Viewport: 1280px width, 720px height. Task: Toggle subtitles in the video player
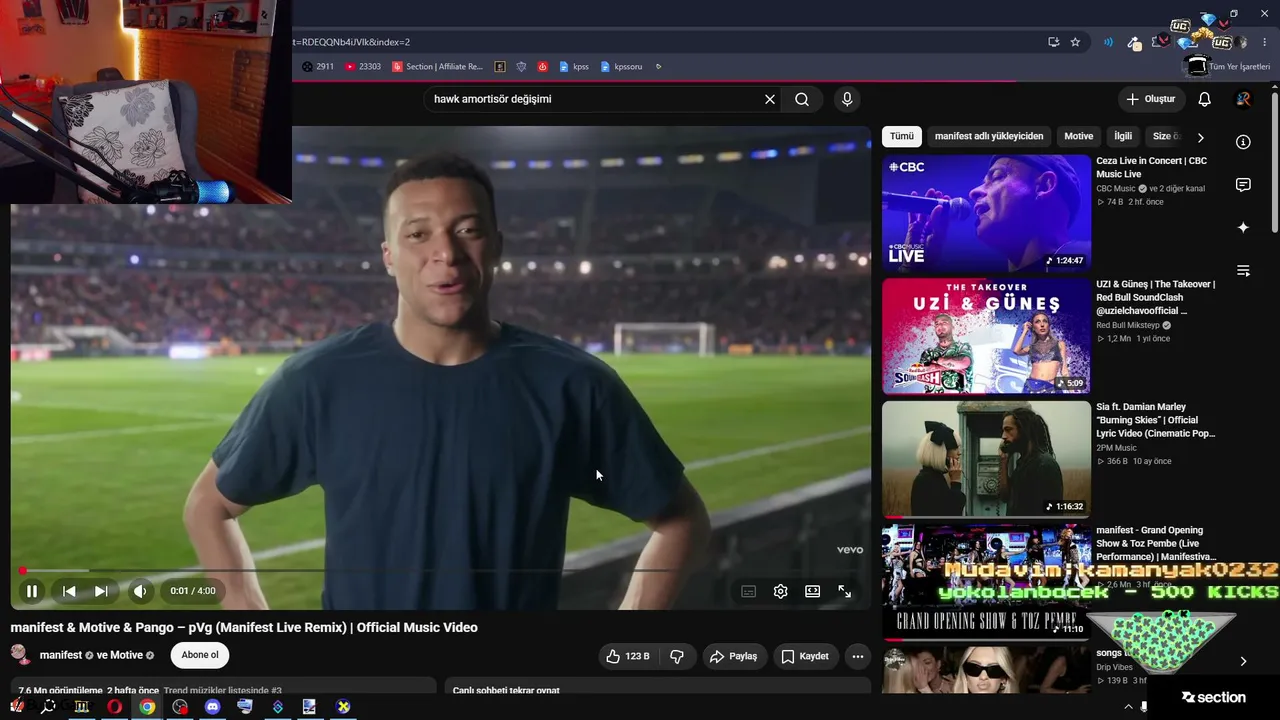[748, 591]
